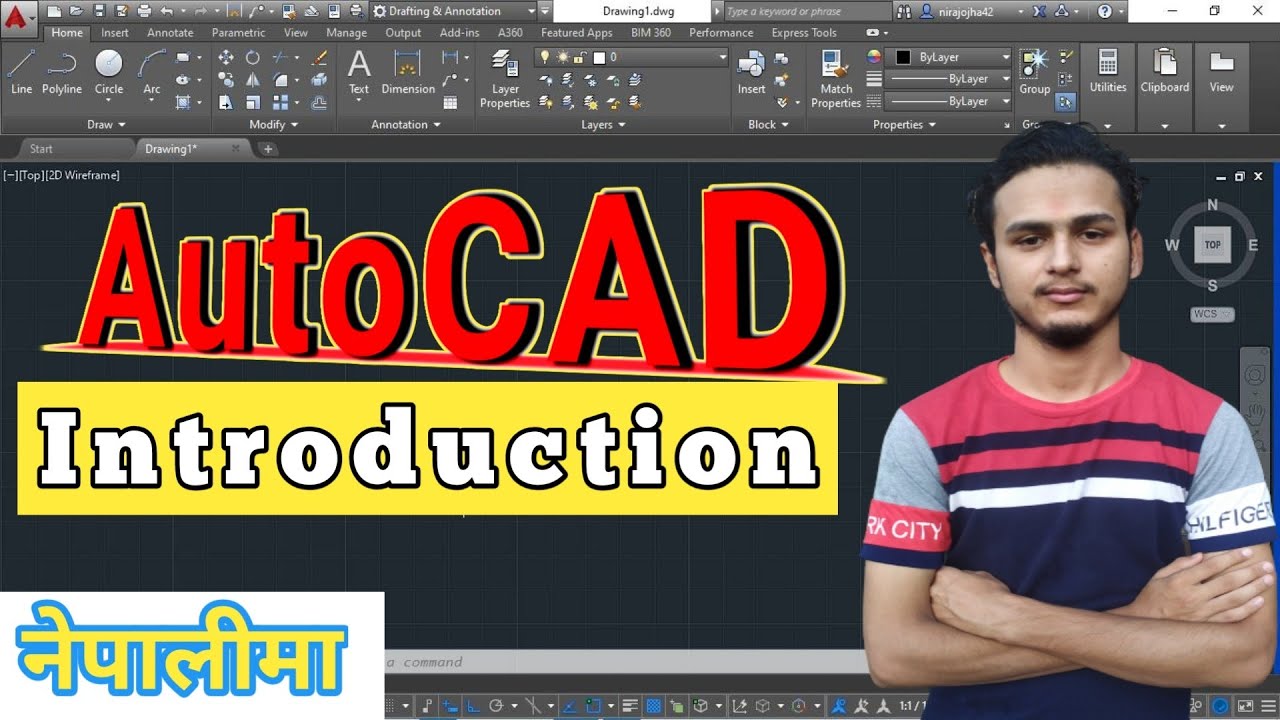
Task: Toggle Transparency in status bar
Action: click(x=654, y=706)
